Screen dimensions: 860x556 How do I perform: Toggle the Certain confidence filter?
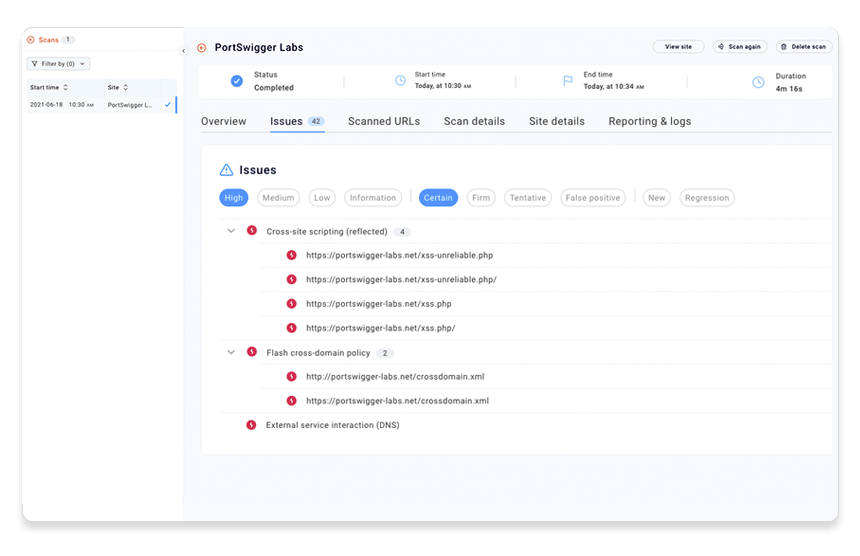click(x=438, y=198)
